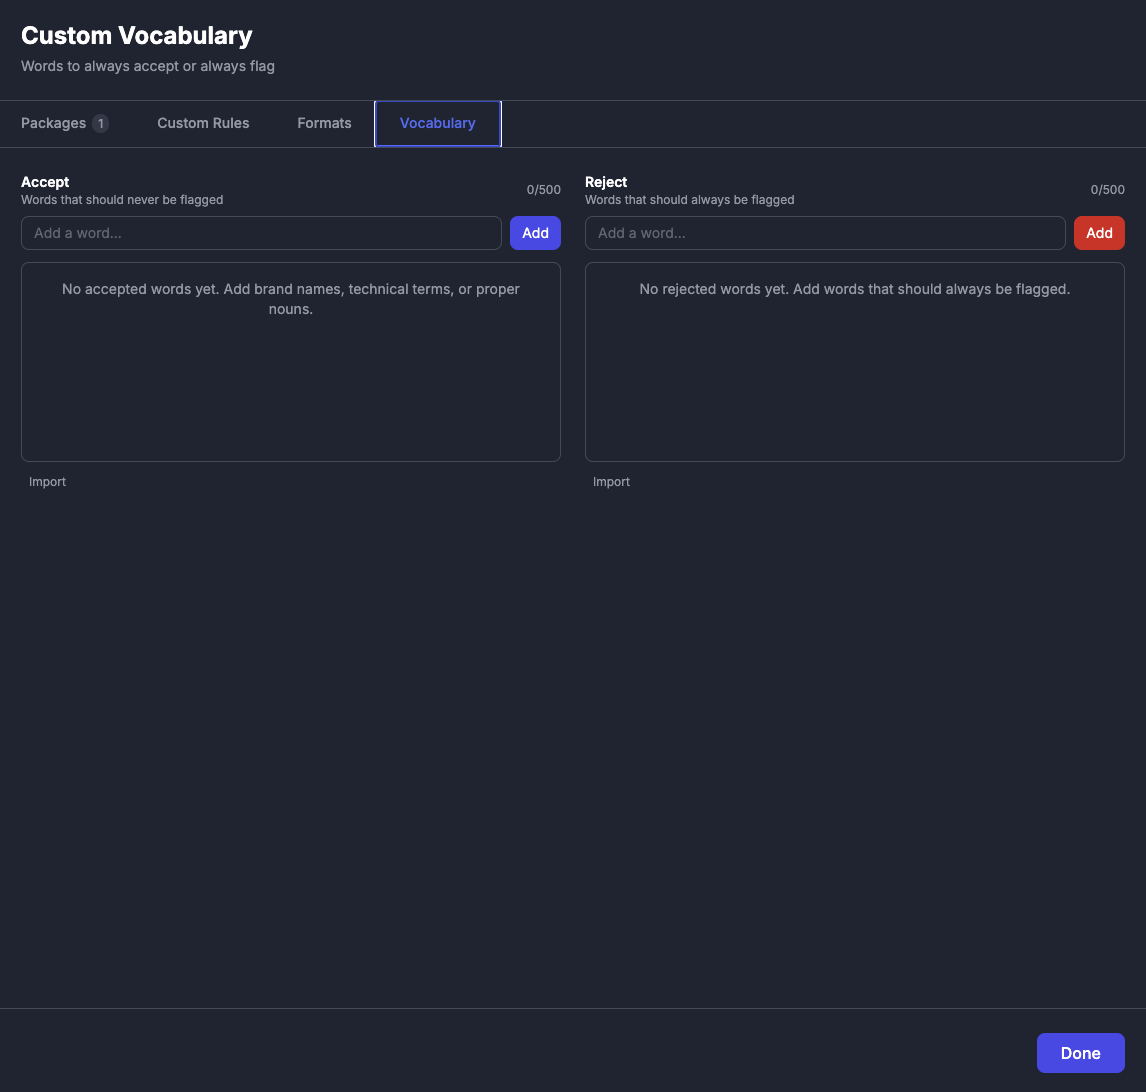Click the Reject section heading
This screenshot has width=1146, height=1092.
coord(606,182)
